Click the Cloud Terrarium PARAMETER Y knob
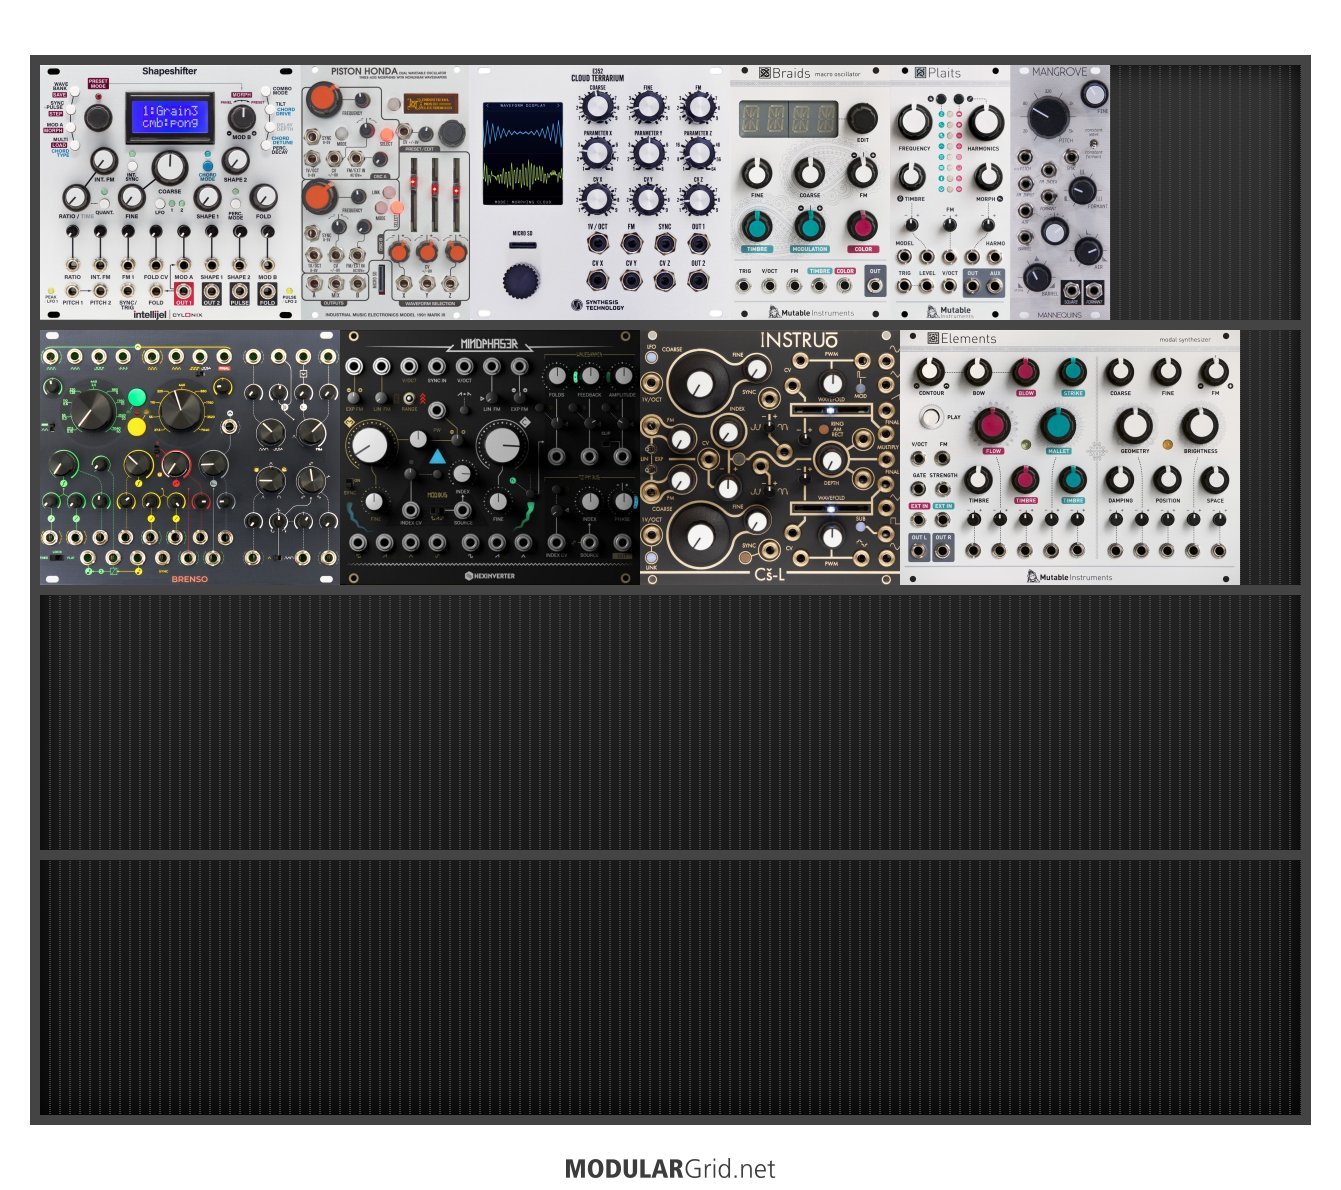Screen dimensions: 1341x1190 [648, 153]
